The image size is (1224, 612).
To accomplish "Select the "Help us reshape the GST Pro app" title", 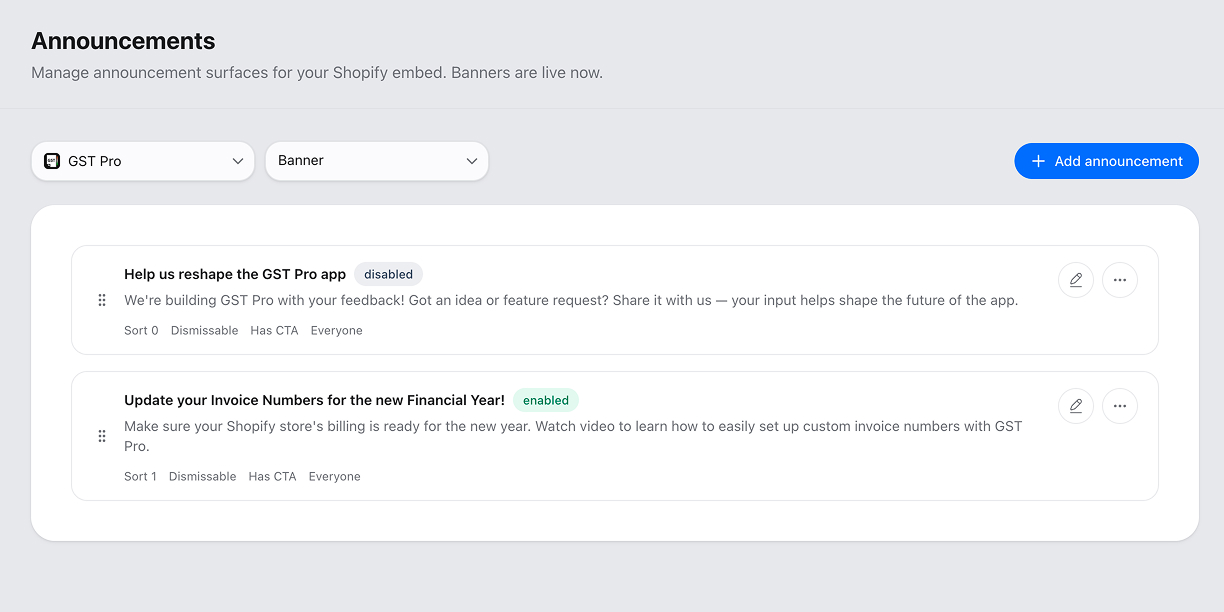I will pyautogui.click(x=235, y=274).
